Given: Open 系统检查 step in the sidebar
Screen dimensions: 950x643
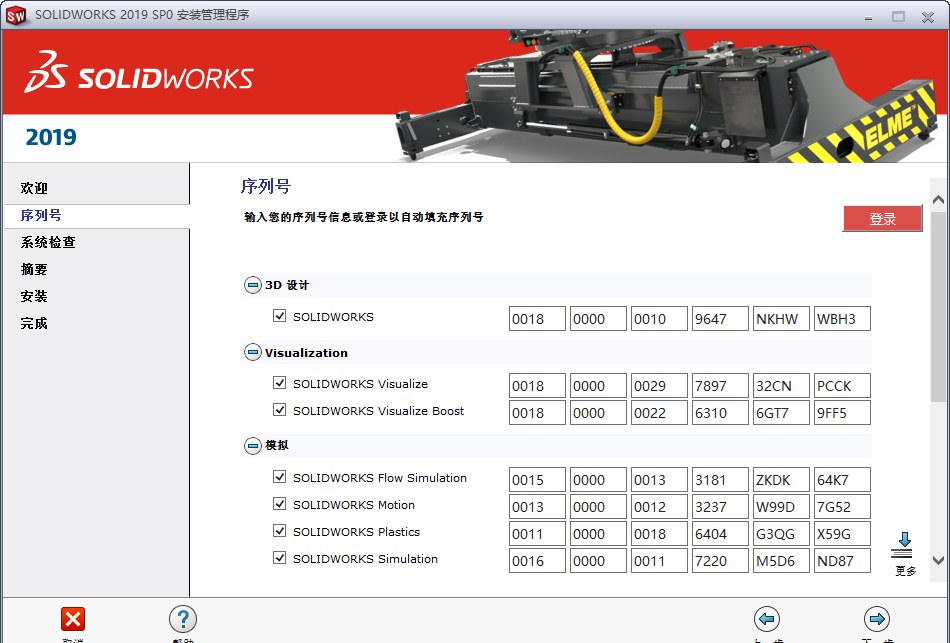Looking at the screenshot, I should [48, 242].
